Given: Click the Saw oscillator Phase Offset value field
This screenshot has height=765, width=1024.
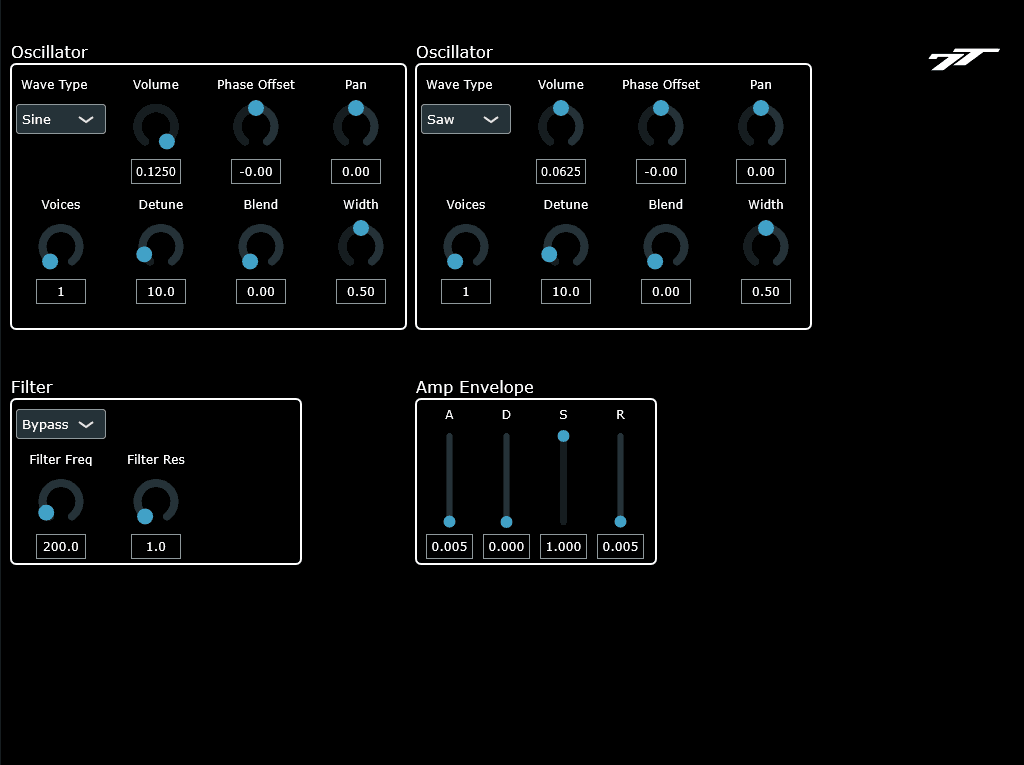Looking at the screenshot, I should [661, 172].
